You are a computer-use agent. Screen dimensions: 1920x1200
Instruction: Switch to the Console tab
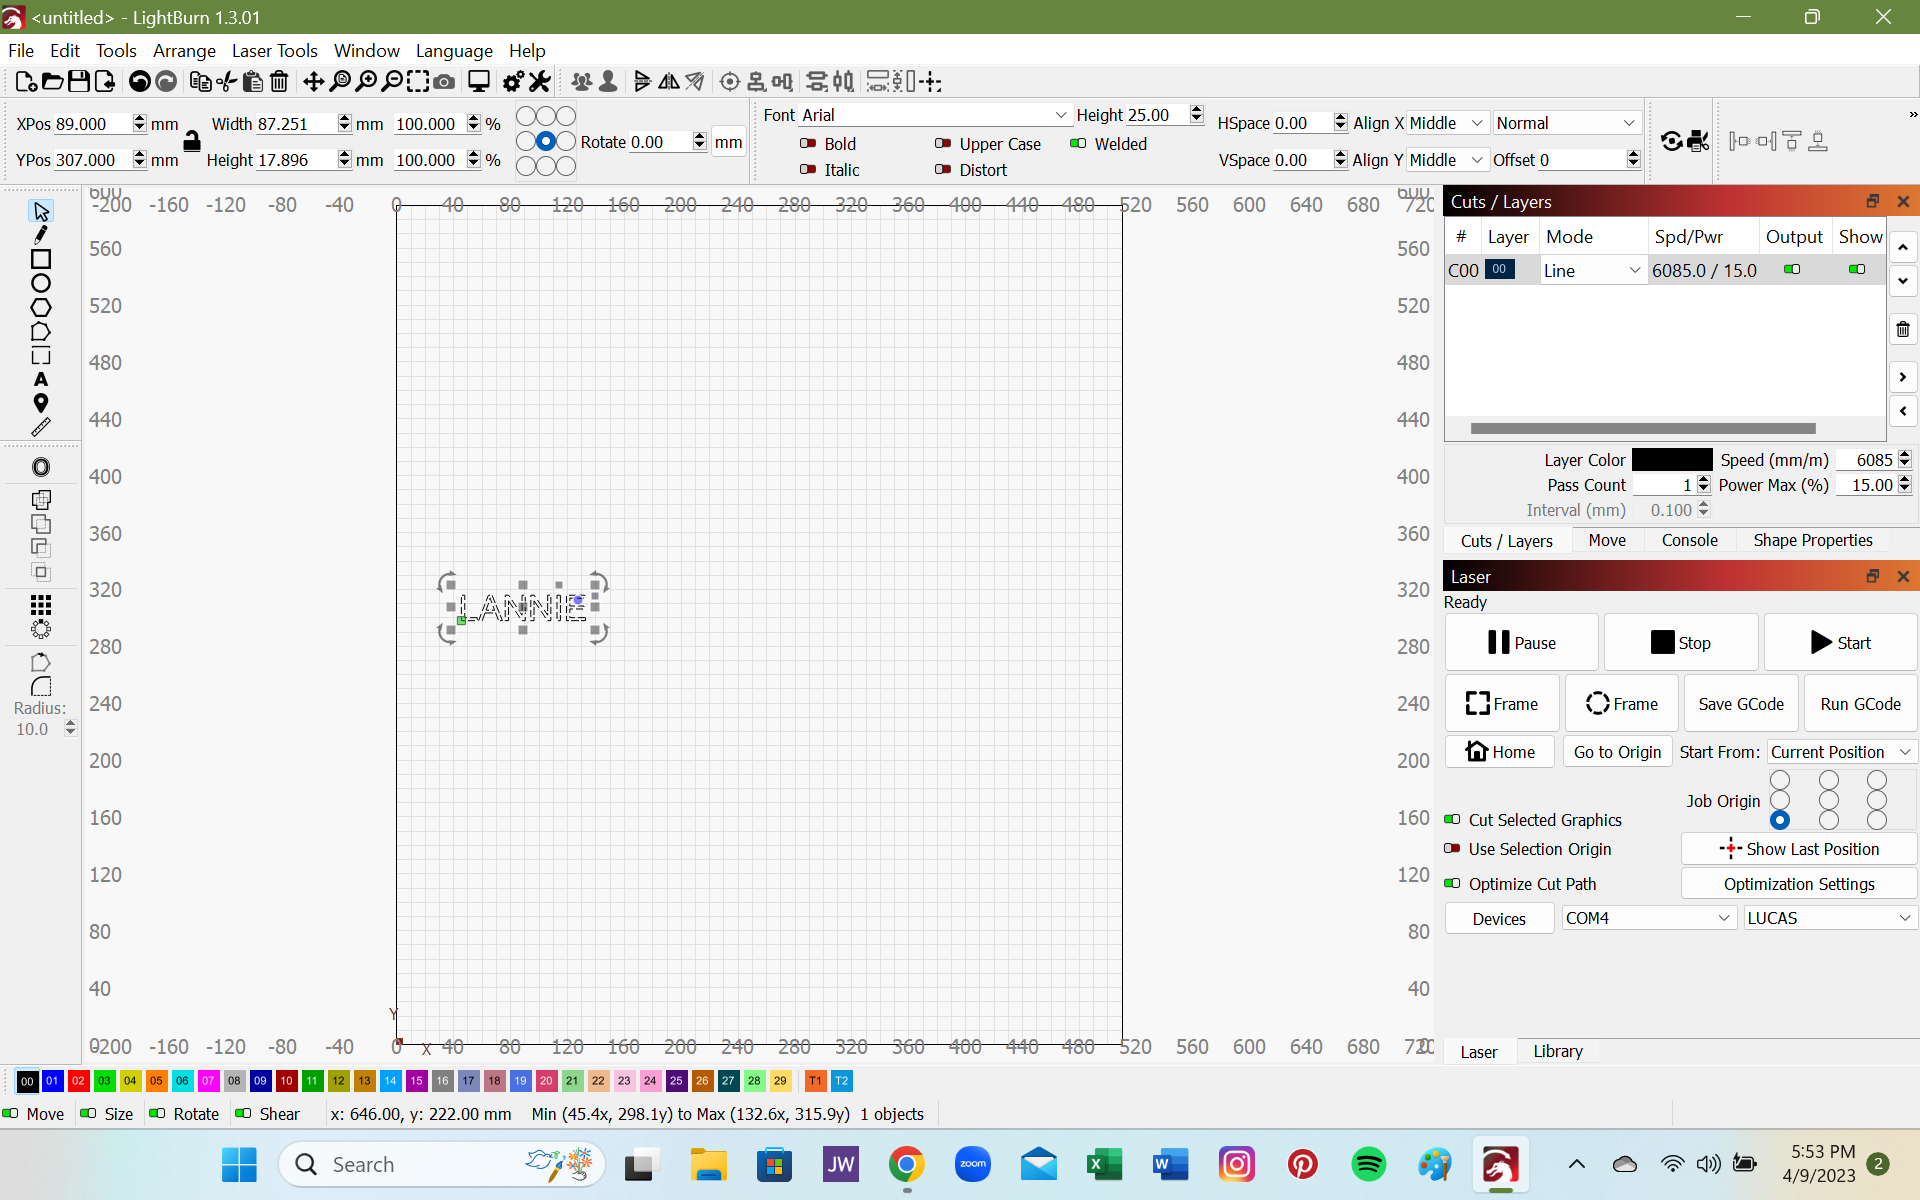tap(1689, 541)
